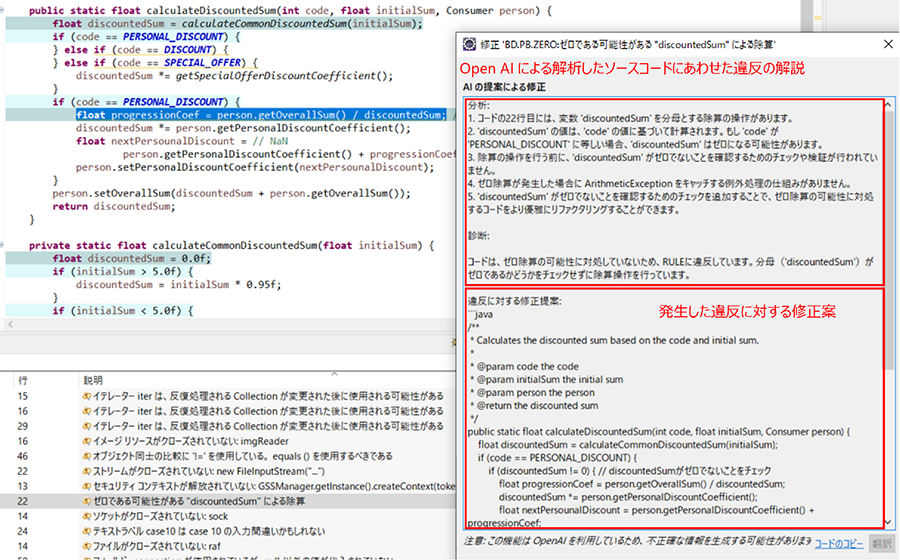Click the warning icon of the new FileInputStream row
The width and height of the screenshot is (900, 560).
click(87, 471)
